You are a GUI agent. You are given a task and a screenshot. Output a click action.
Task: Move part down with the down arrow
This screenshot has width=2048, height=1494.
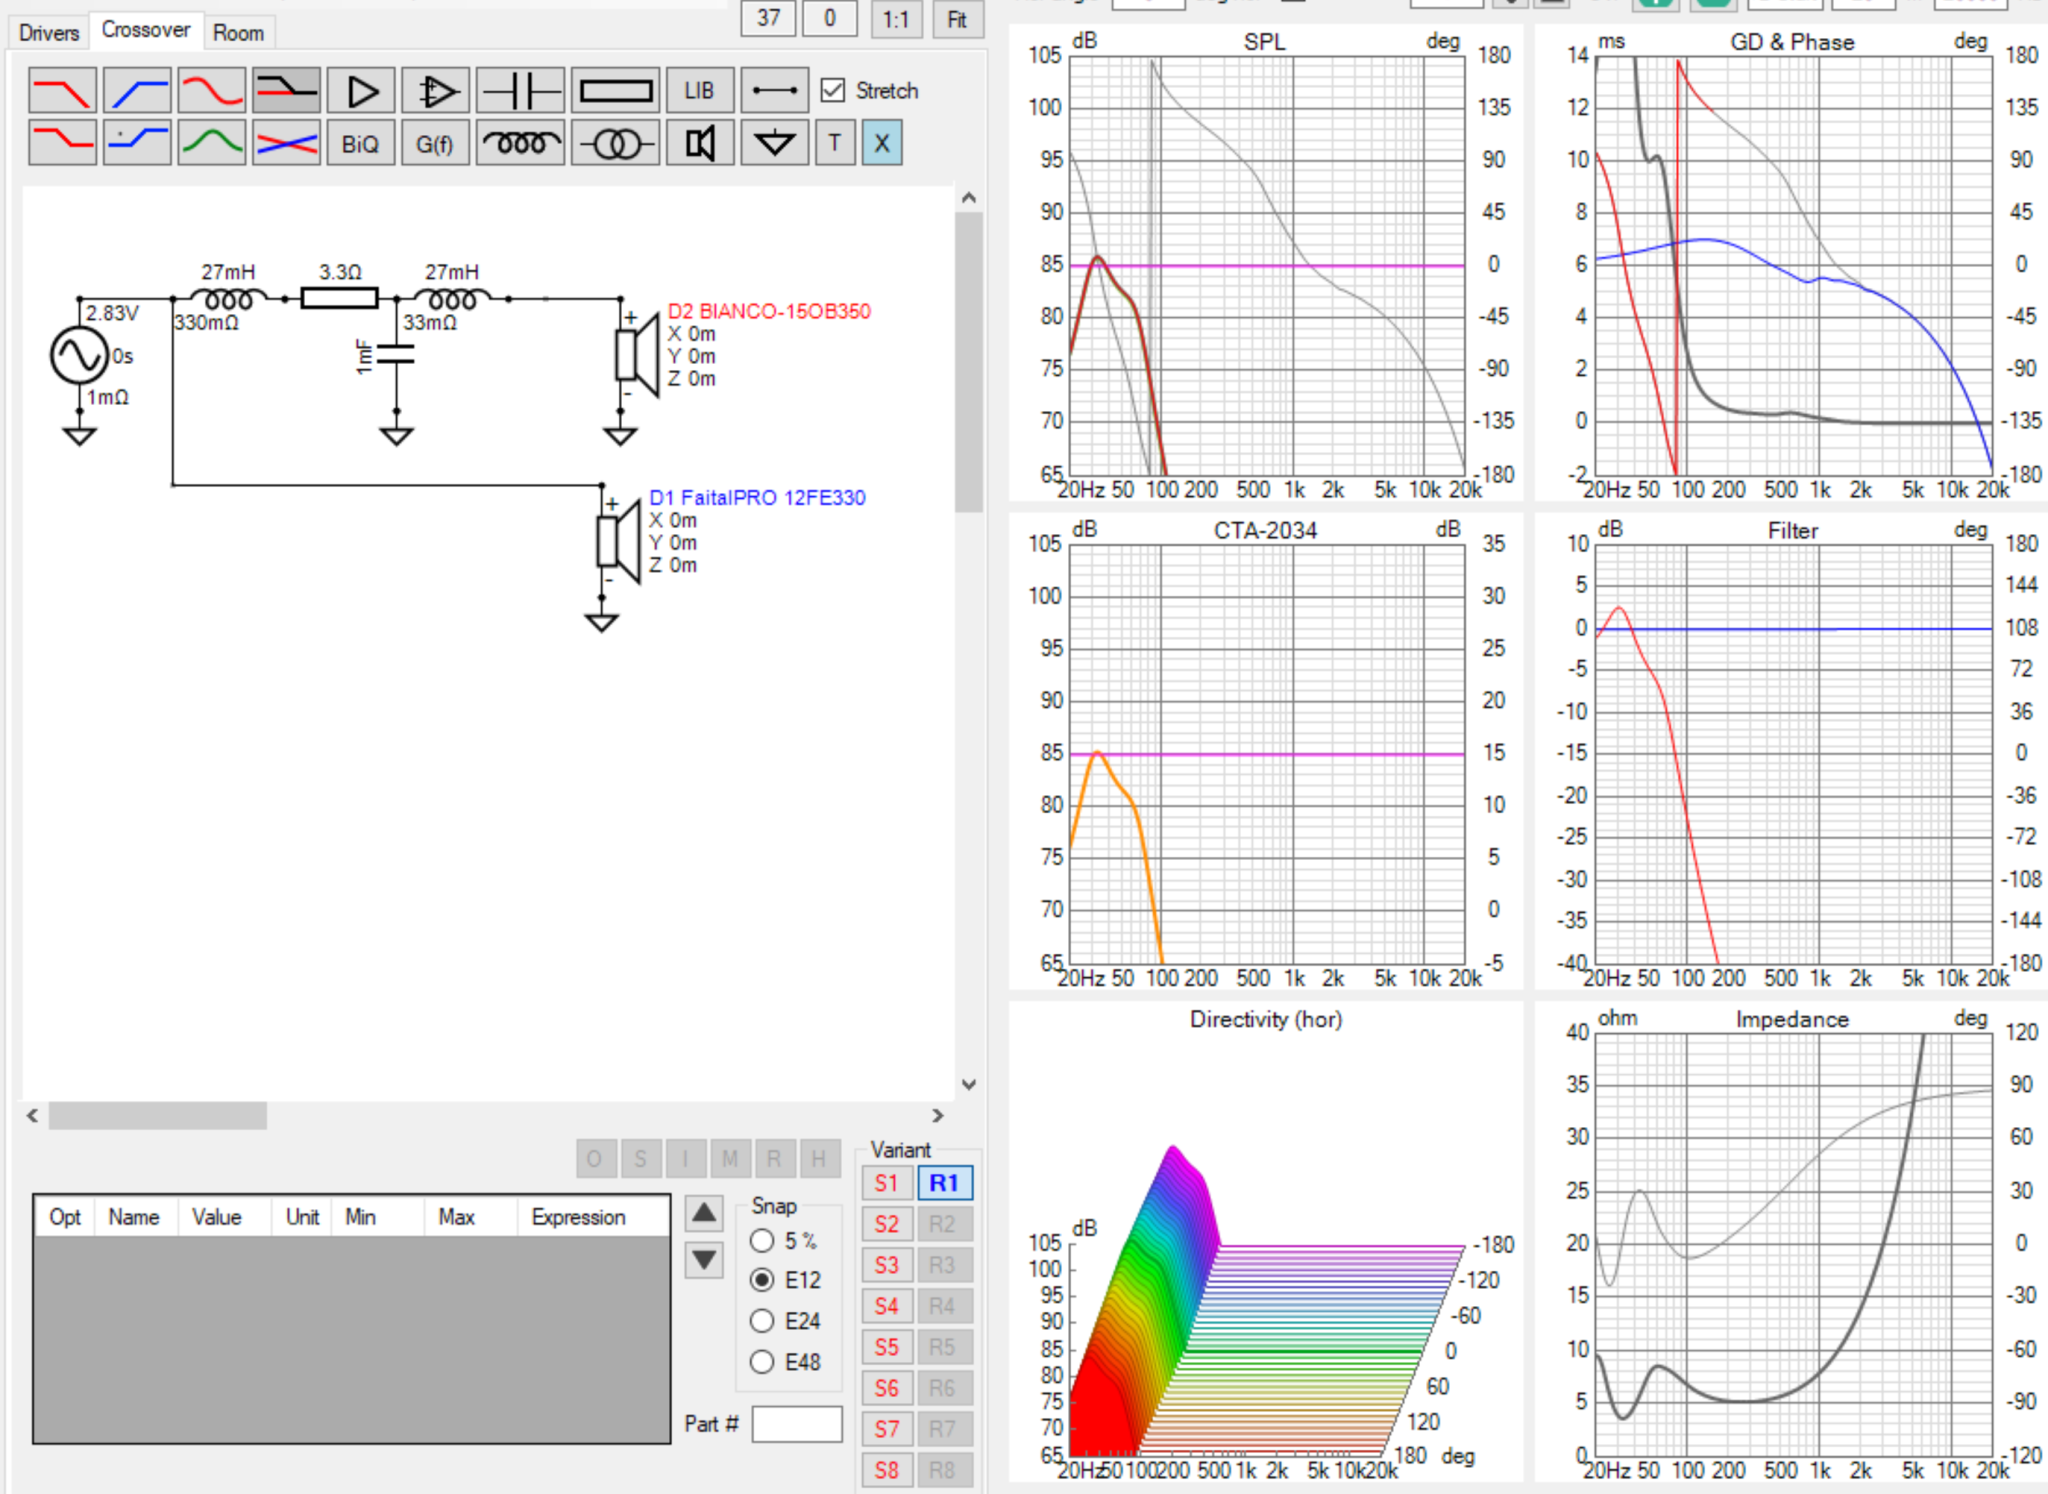[704, 1260]
